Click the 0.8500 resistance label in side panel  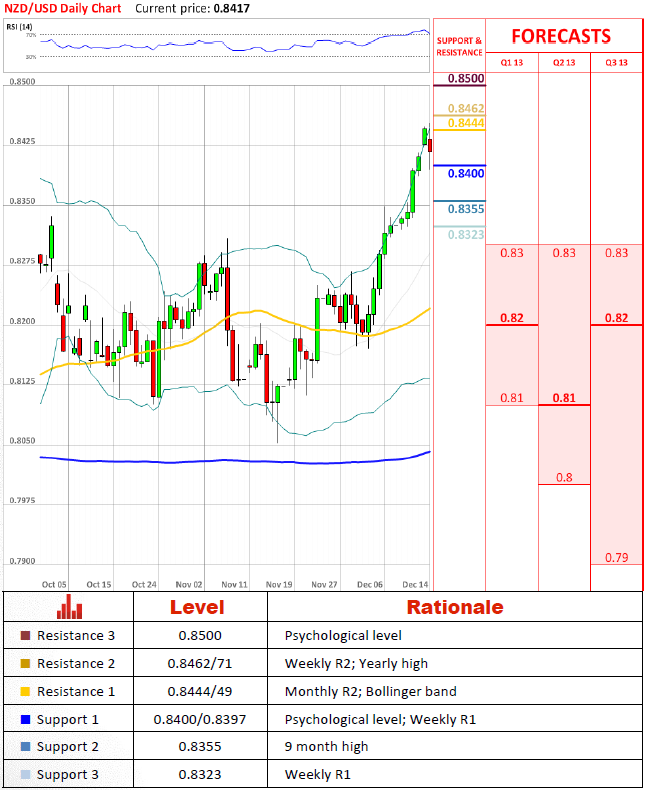(466, 78)
